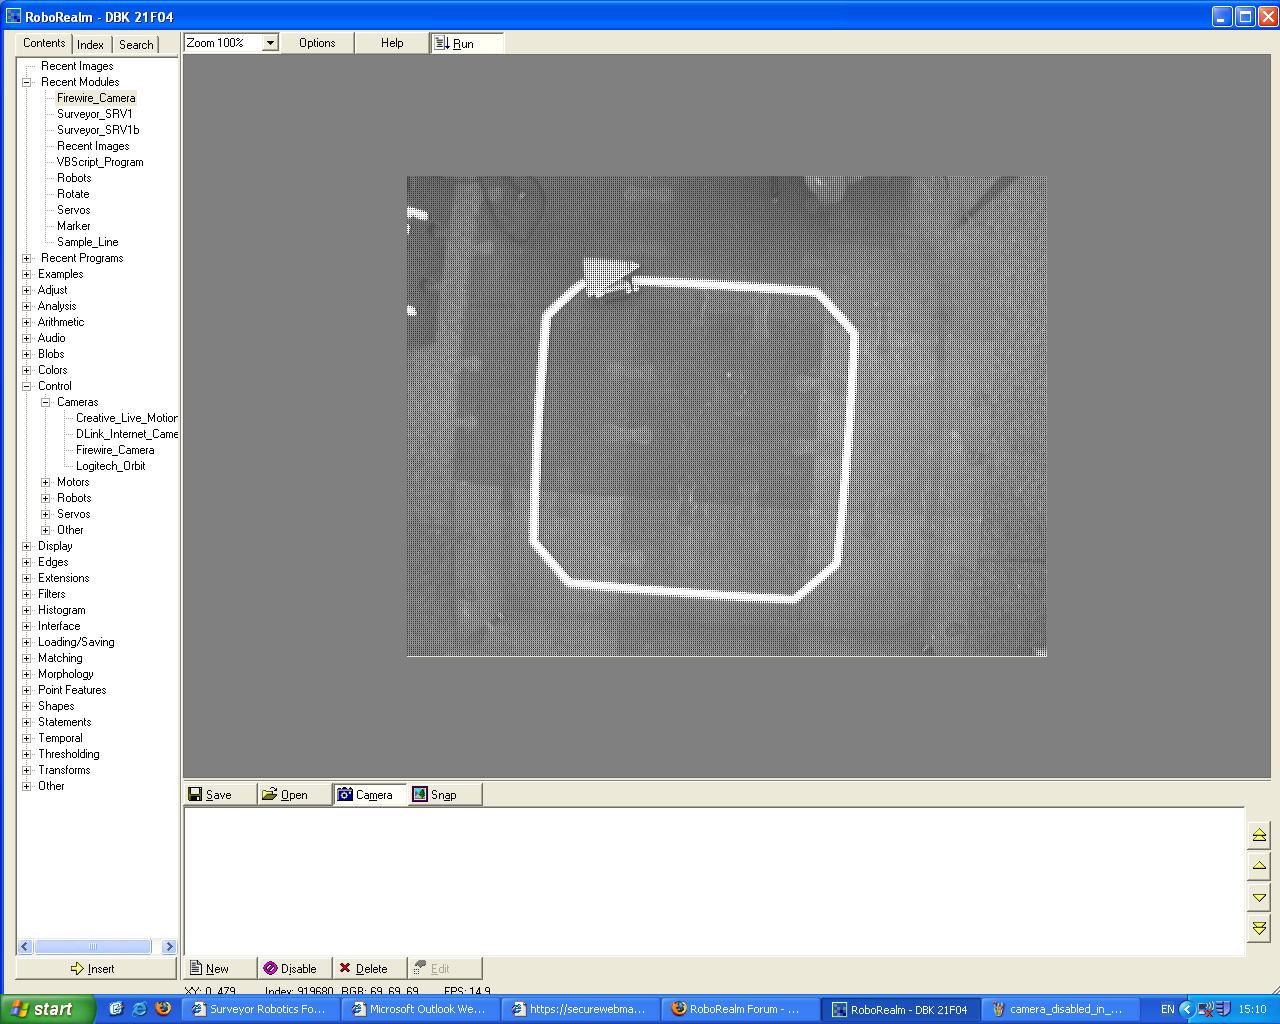The height and width of the screenshot is (1024, 1280).
Task: Collapse the Control tree node
Action: coord(27,386)
